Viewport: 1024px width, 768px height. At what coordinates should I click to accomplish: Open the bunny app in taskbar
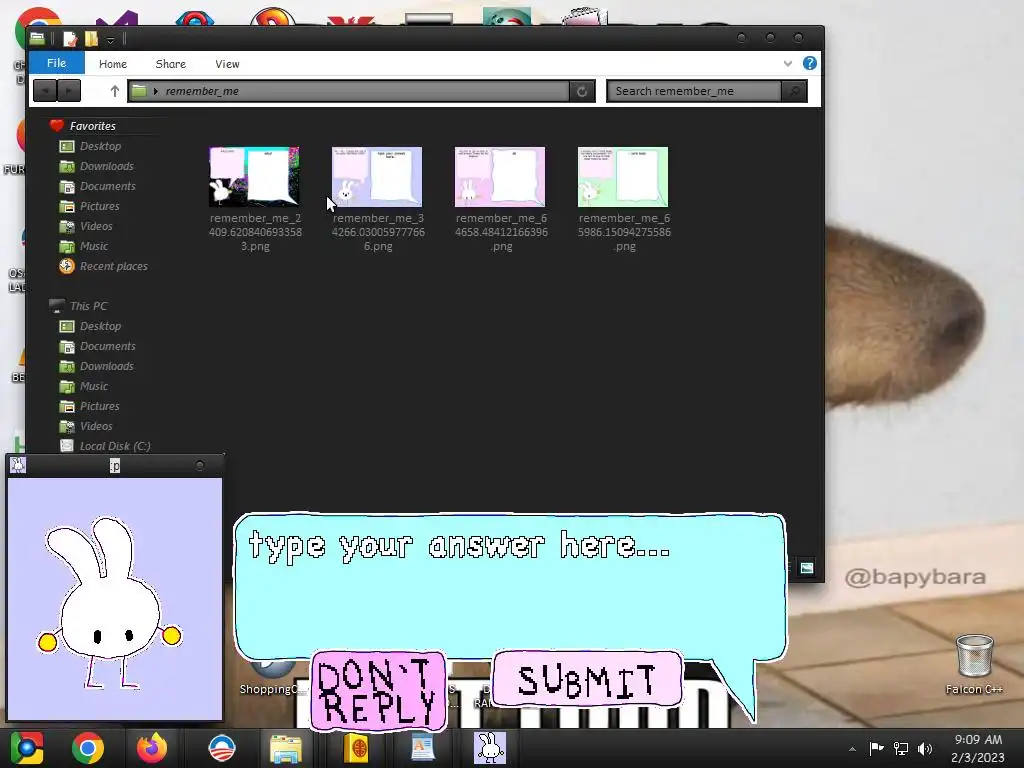[x=490, y=748]
